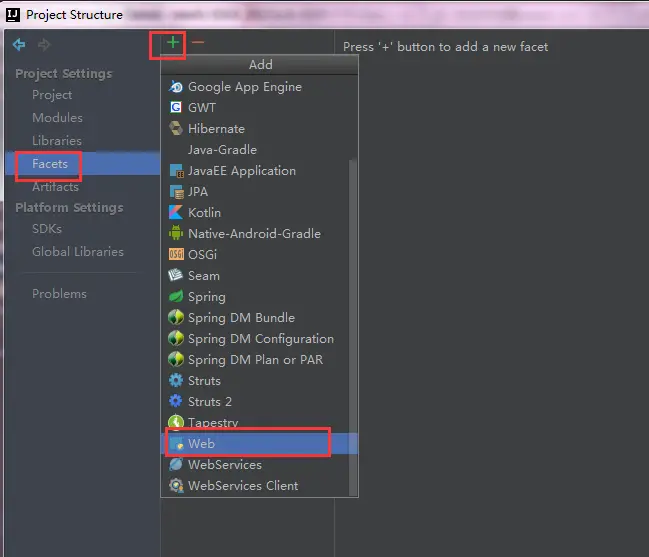649x557 pixels.
Task: Click the Spring DM Configuration icon
Action: click(176, 339)
